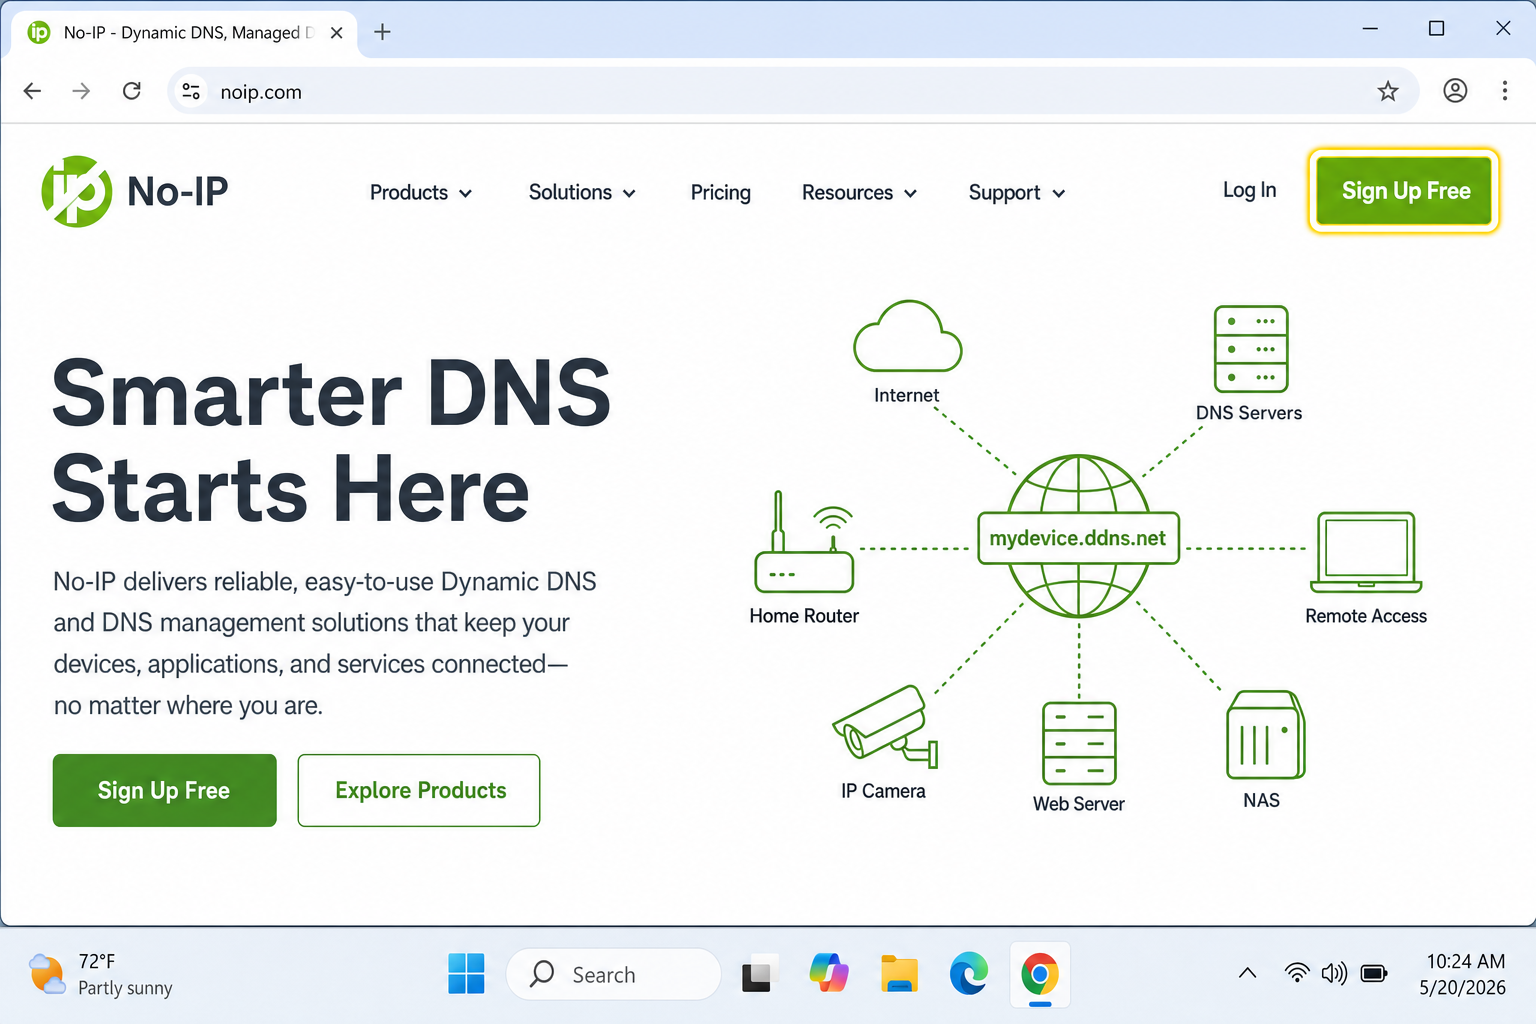The image size is (1536, 1024).
Task: Open Wi-Fi network settings in tray
Action: (1297, 973)
